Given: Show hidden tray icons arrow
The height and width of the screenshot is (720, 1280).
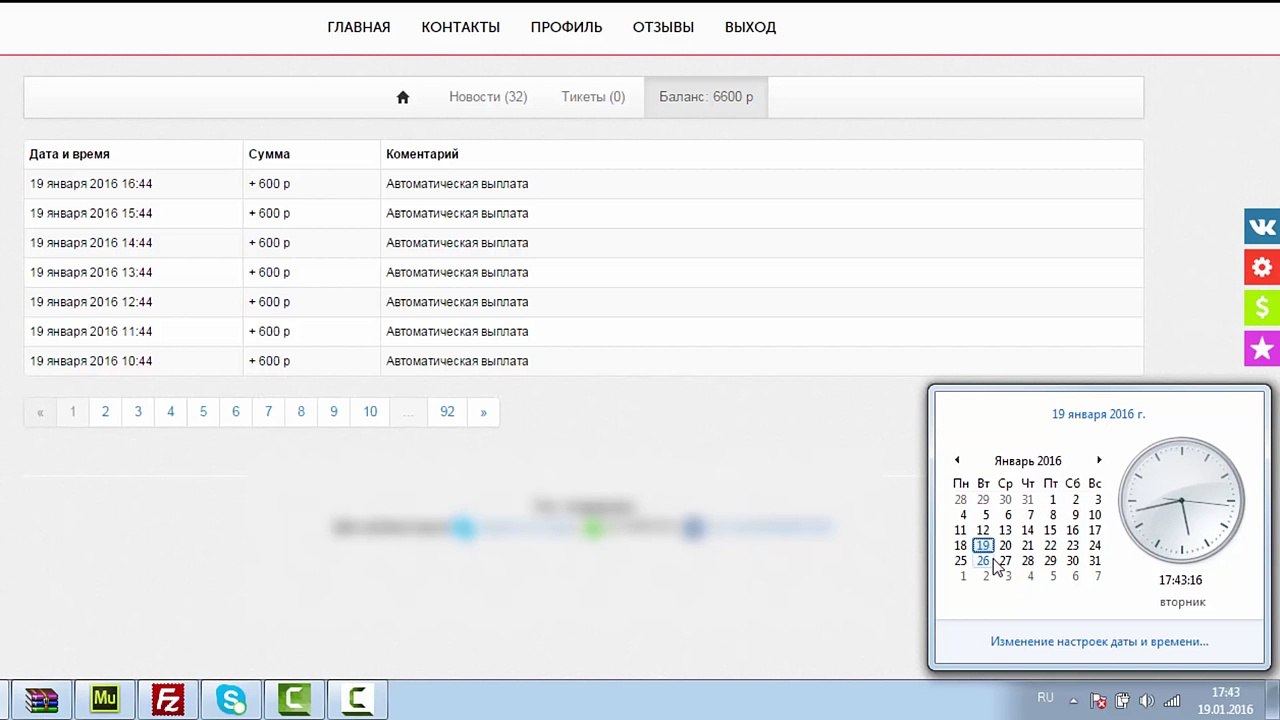Looking at the screenshot, I should click(x=1073, y=701).
